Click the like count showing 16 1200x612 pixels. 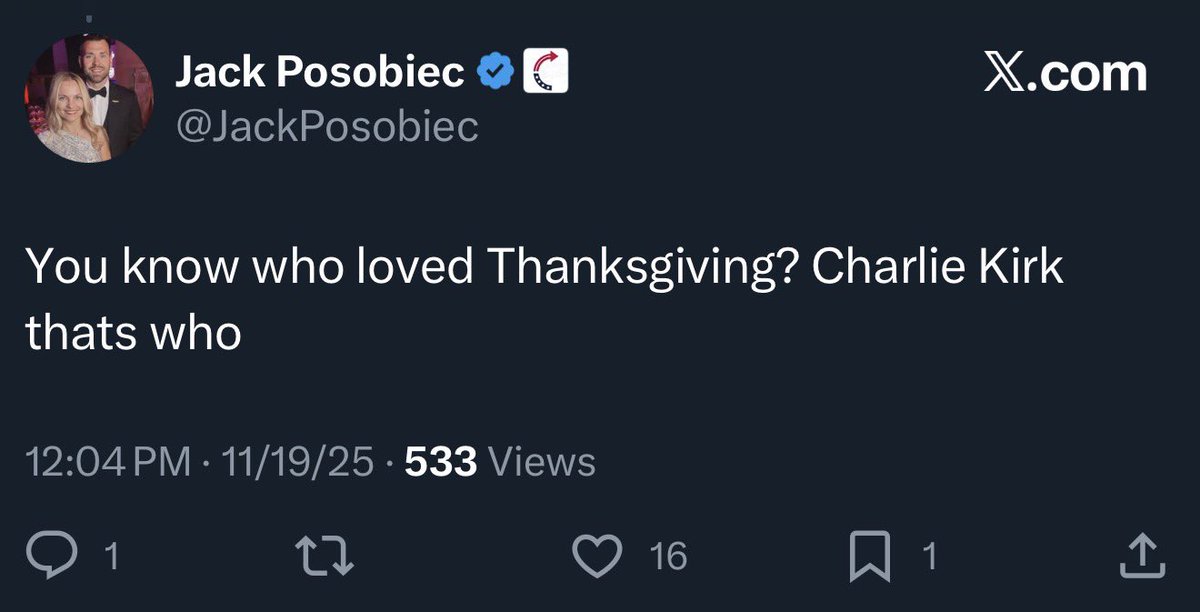(x=668, y=557)
